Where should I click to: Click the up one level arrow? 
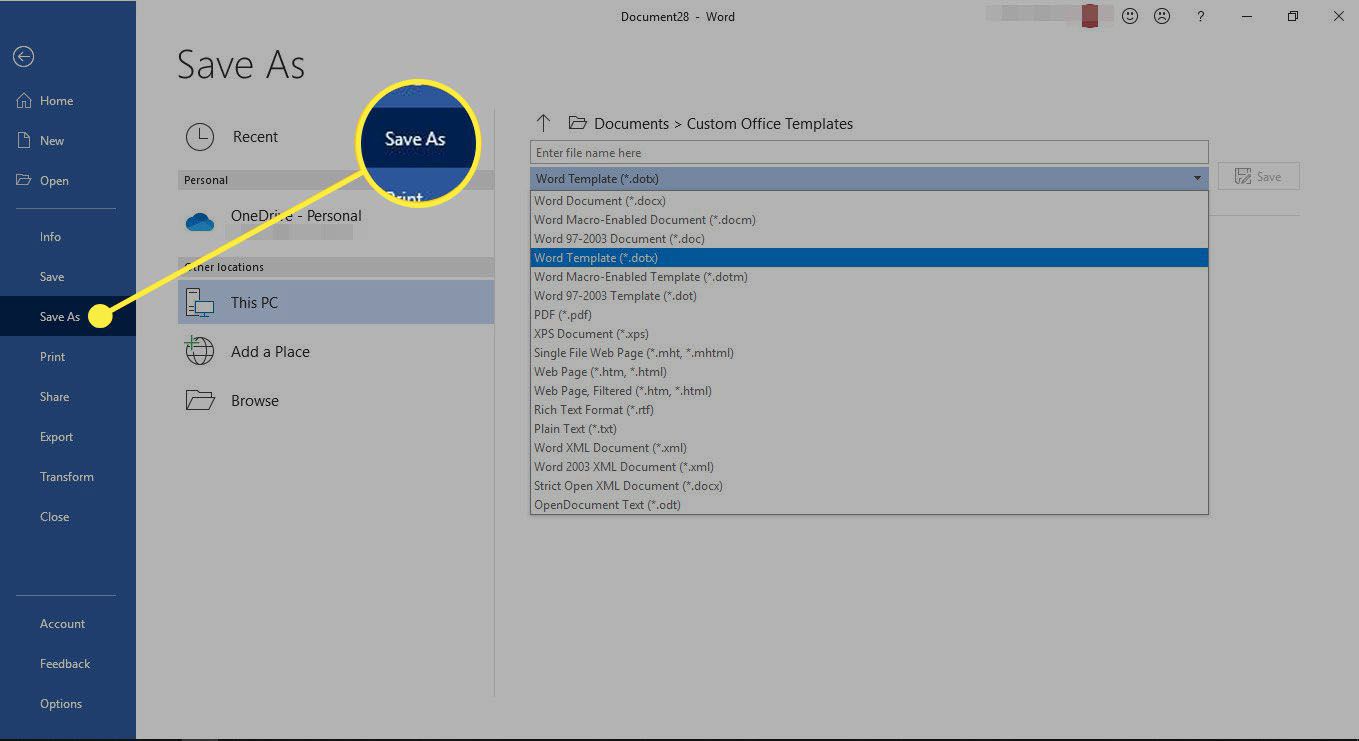coord(543,123)
